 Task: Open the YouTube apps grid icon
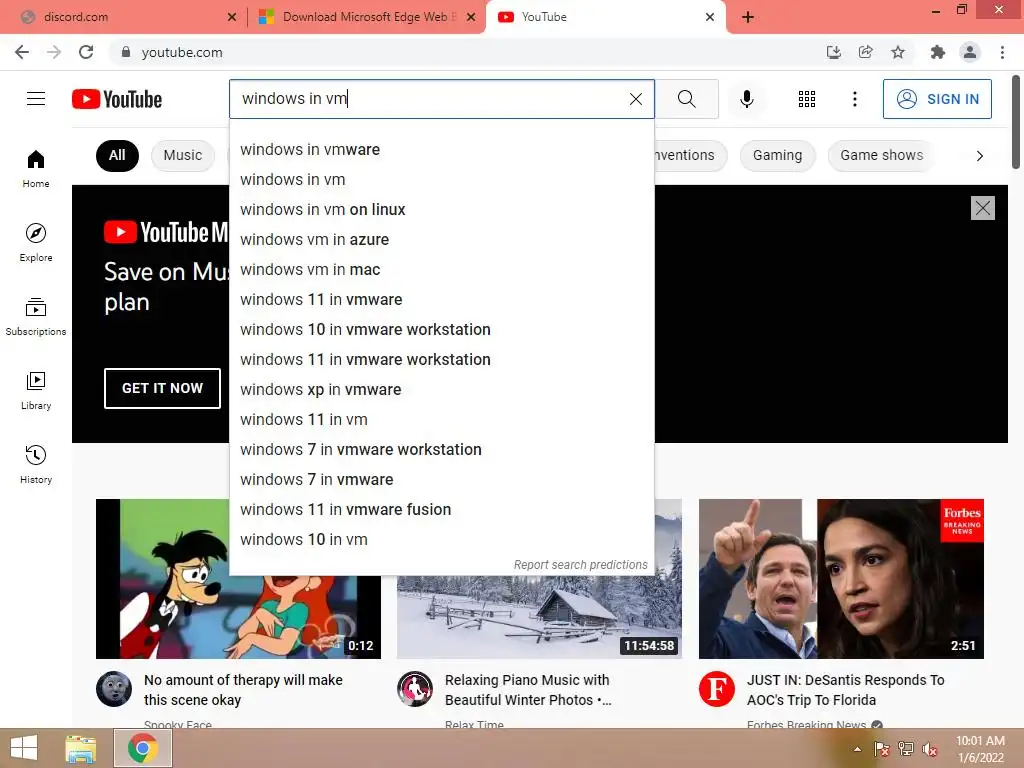click(x=807, y=99)
